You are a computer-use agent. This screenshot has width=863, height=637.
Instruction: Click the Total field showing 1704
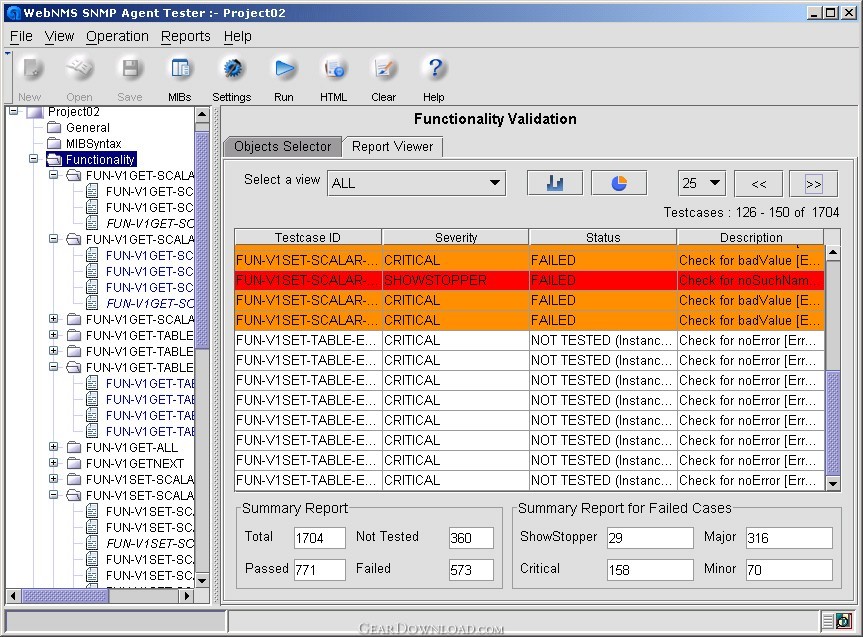tap(320, 538)
